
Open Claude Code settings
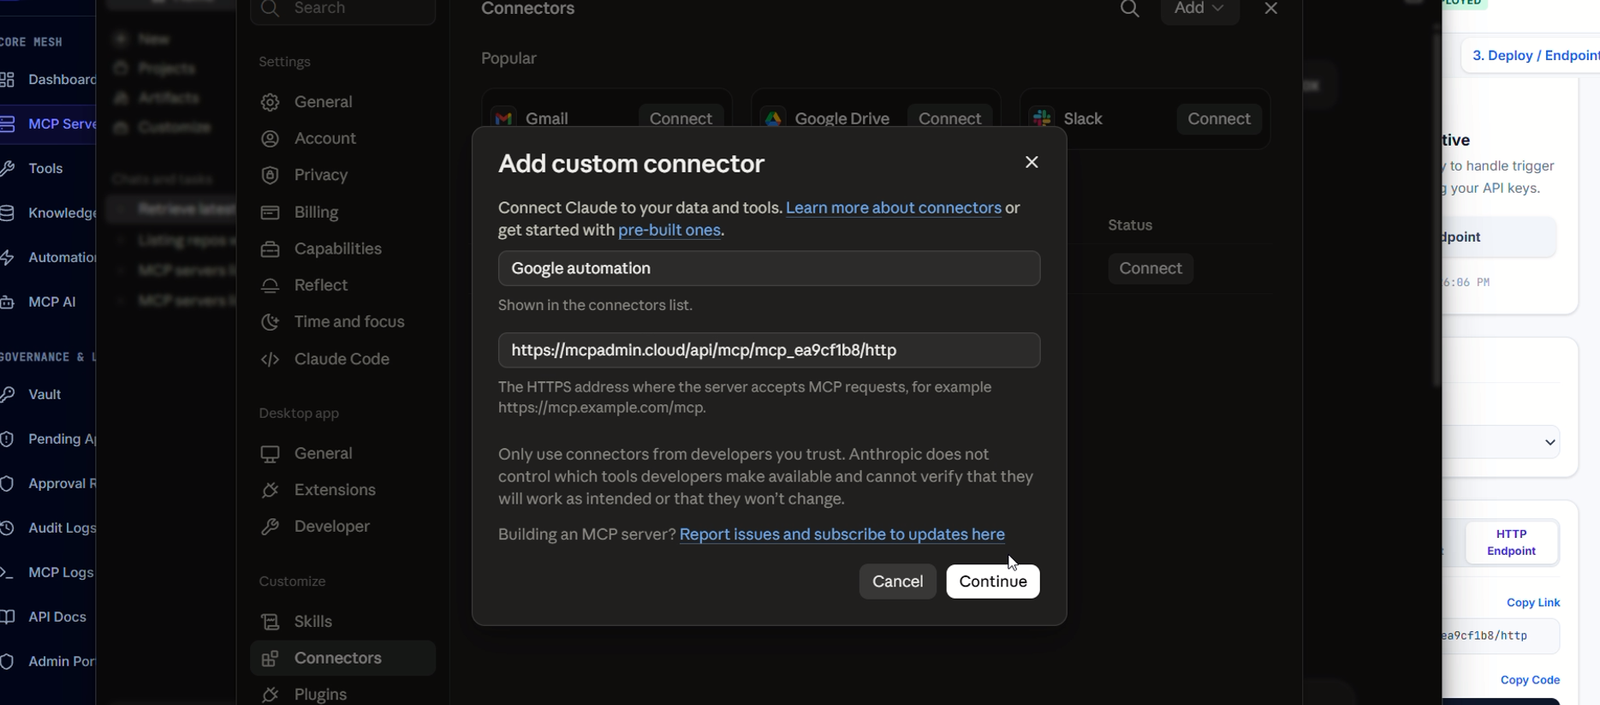[x=342, y=359]
